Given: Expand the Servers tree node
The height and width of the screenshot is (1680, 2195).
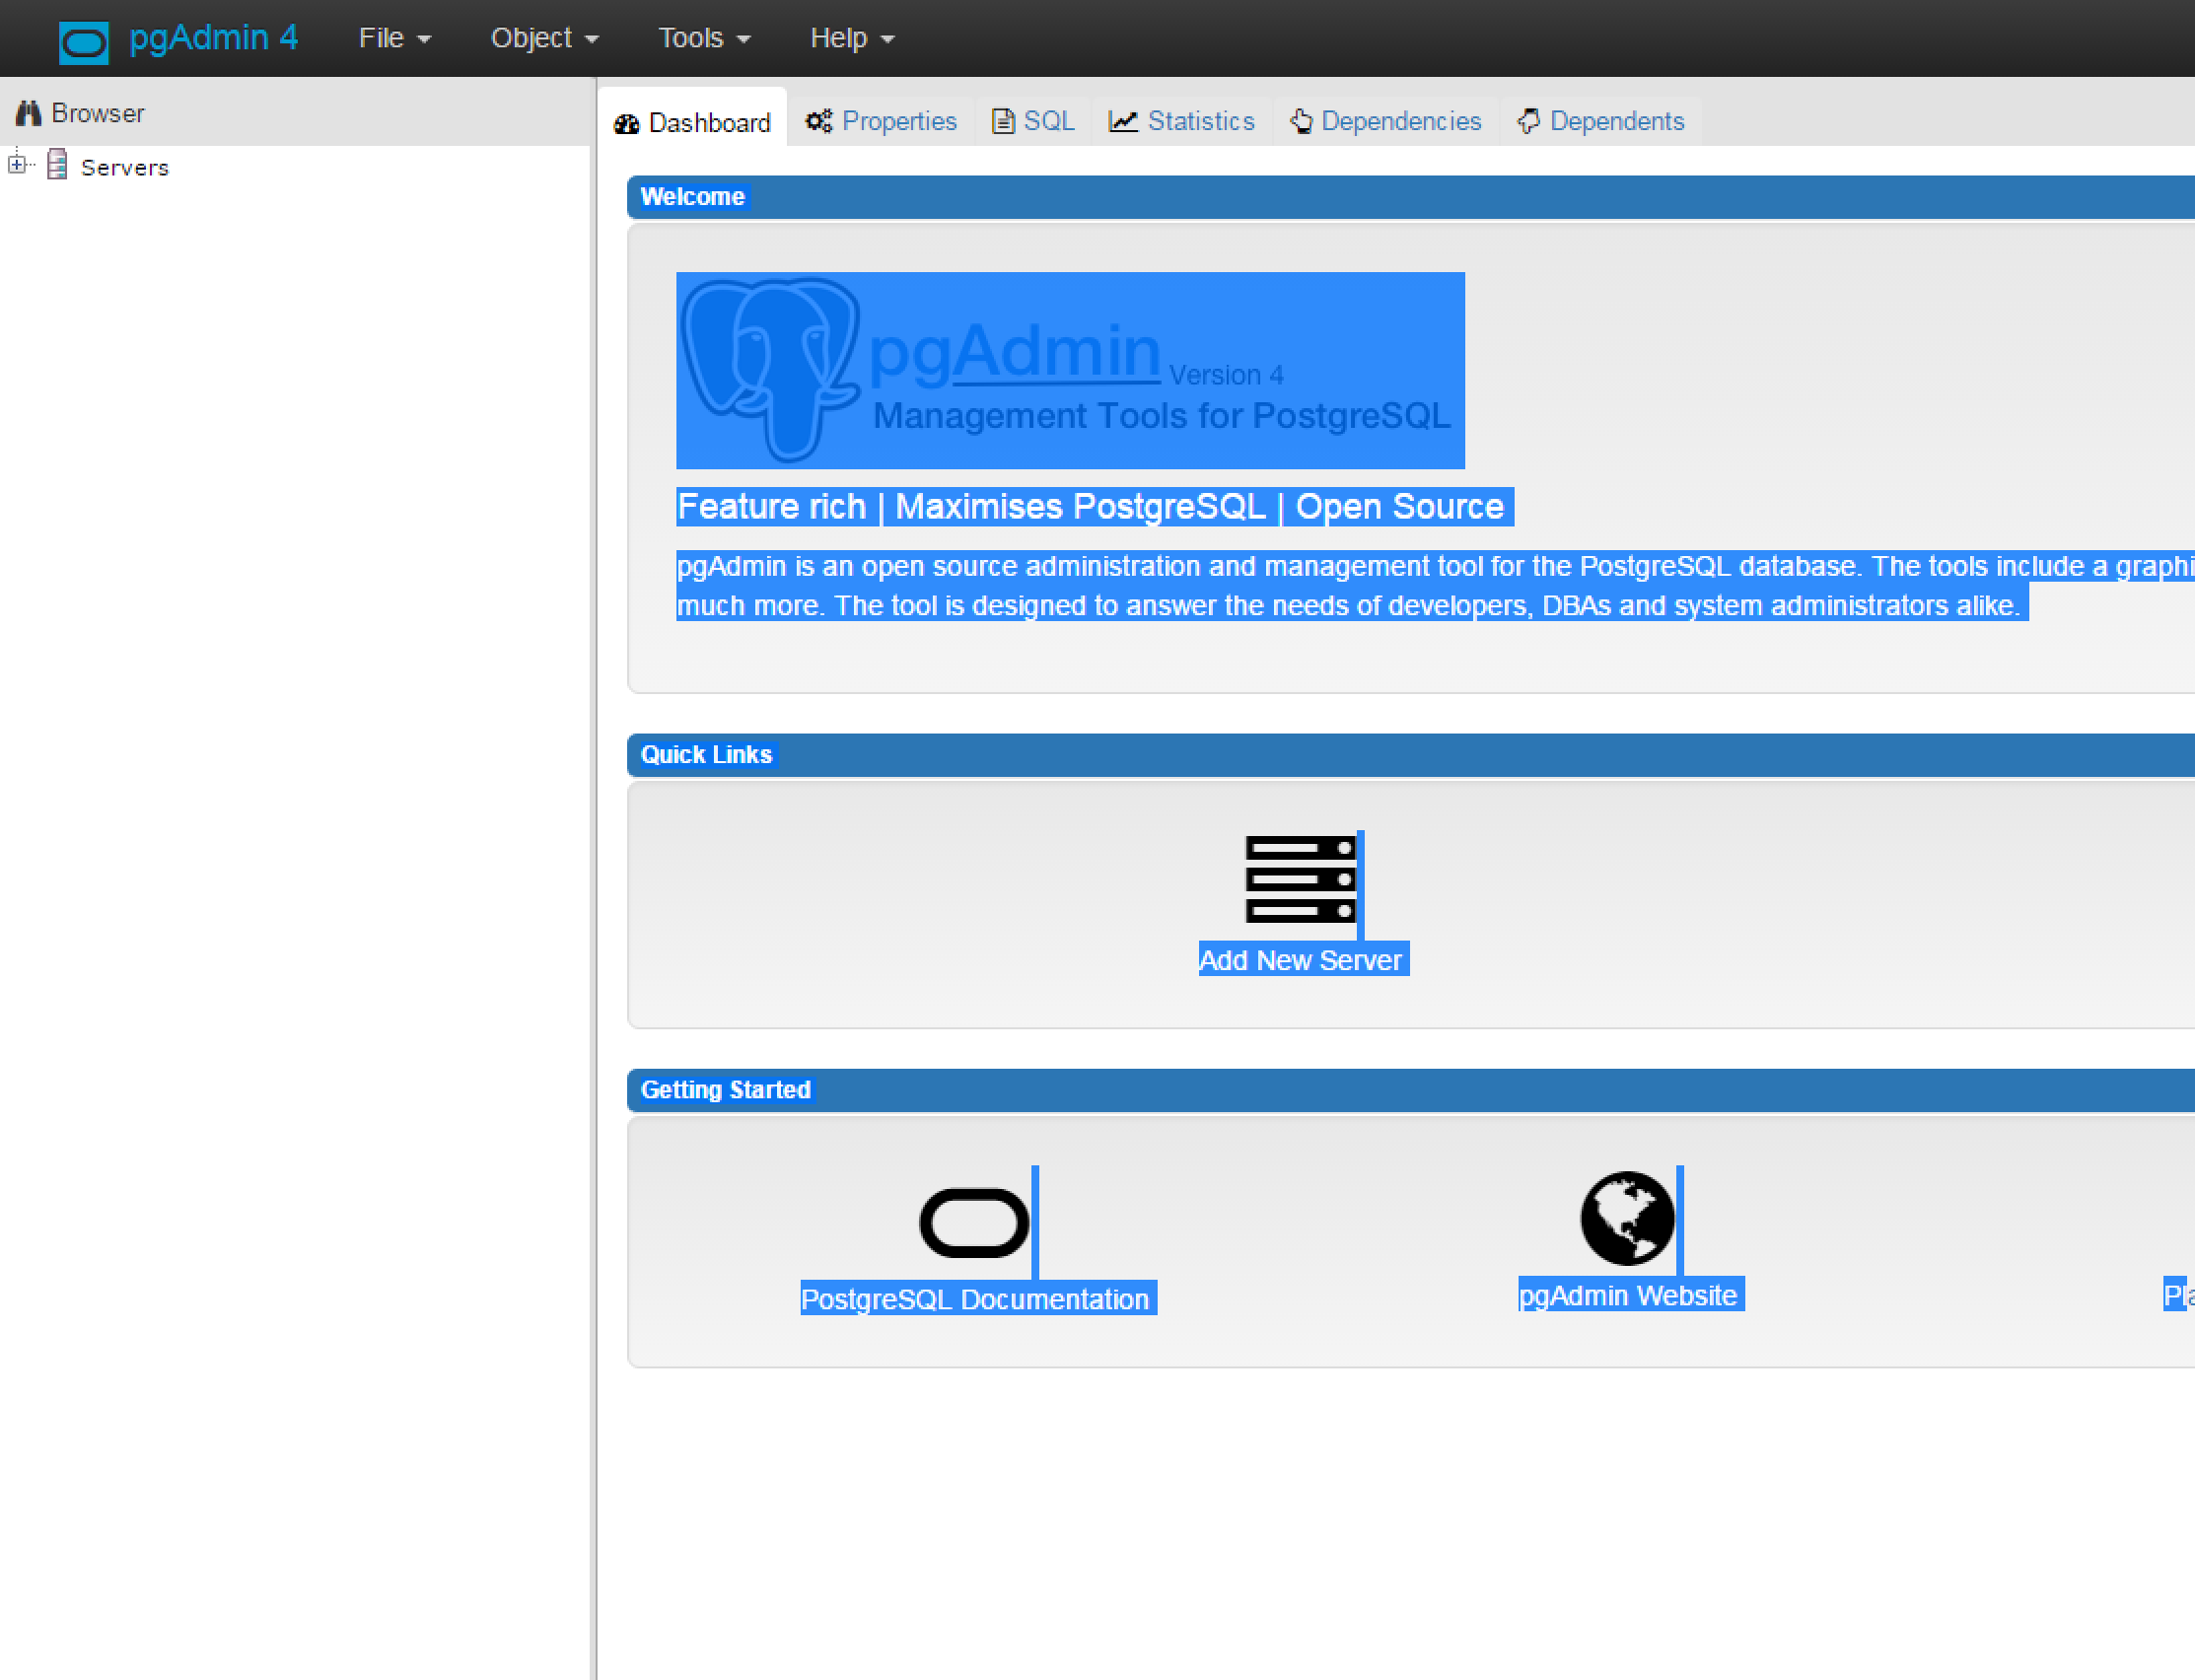Looking at the screenshot, I should 16,164.
